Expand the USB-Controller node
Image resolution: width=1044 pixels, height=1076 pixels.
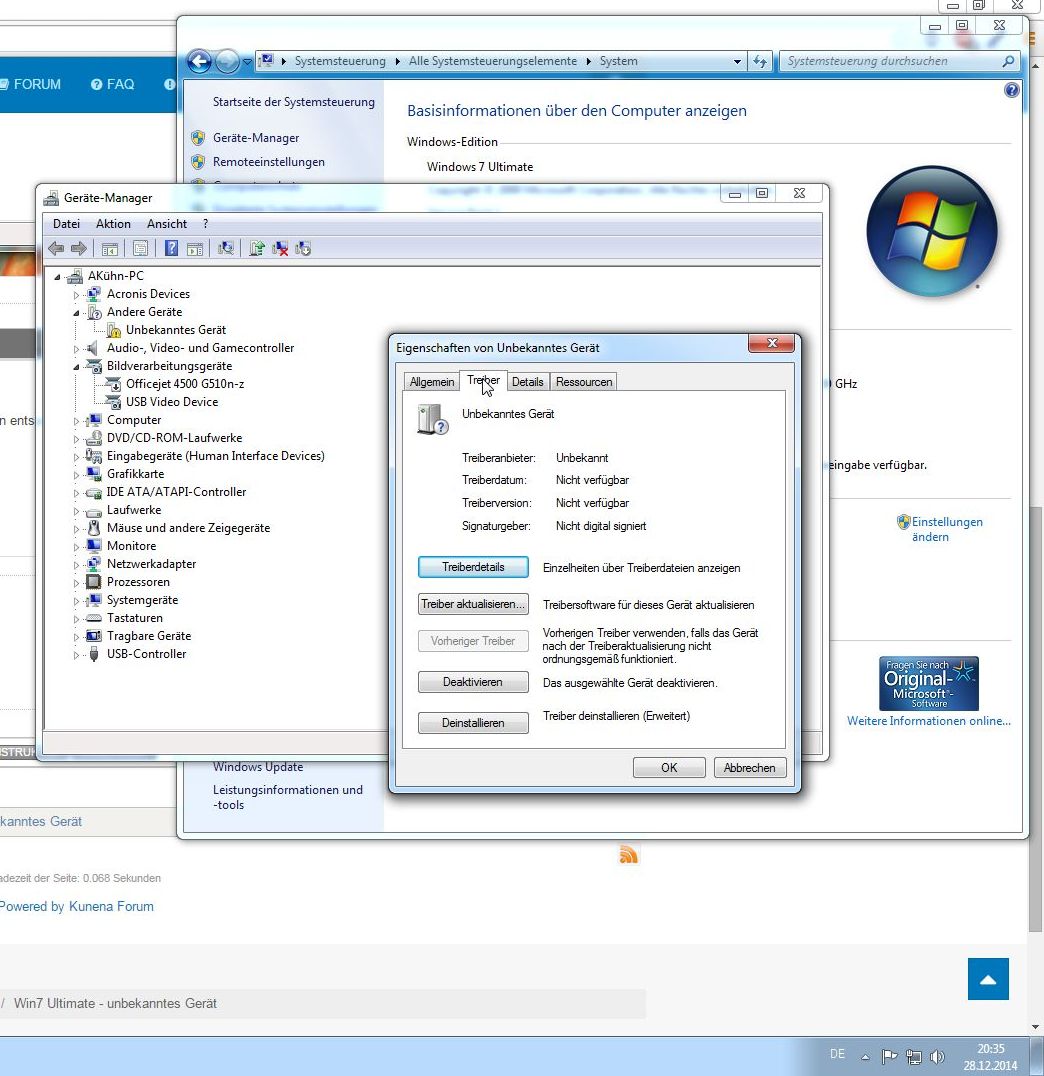pos(76,655)
